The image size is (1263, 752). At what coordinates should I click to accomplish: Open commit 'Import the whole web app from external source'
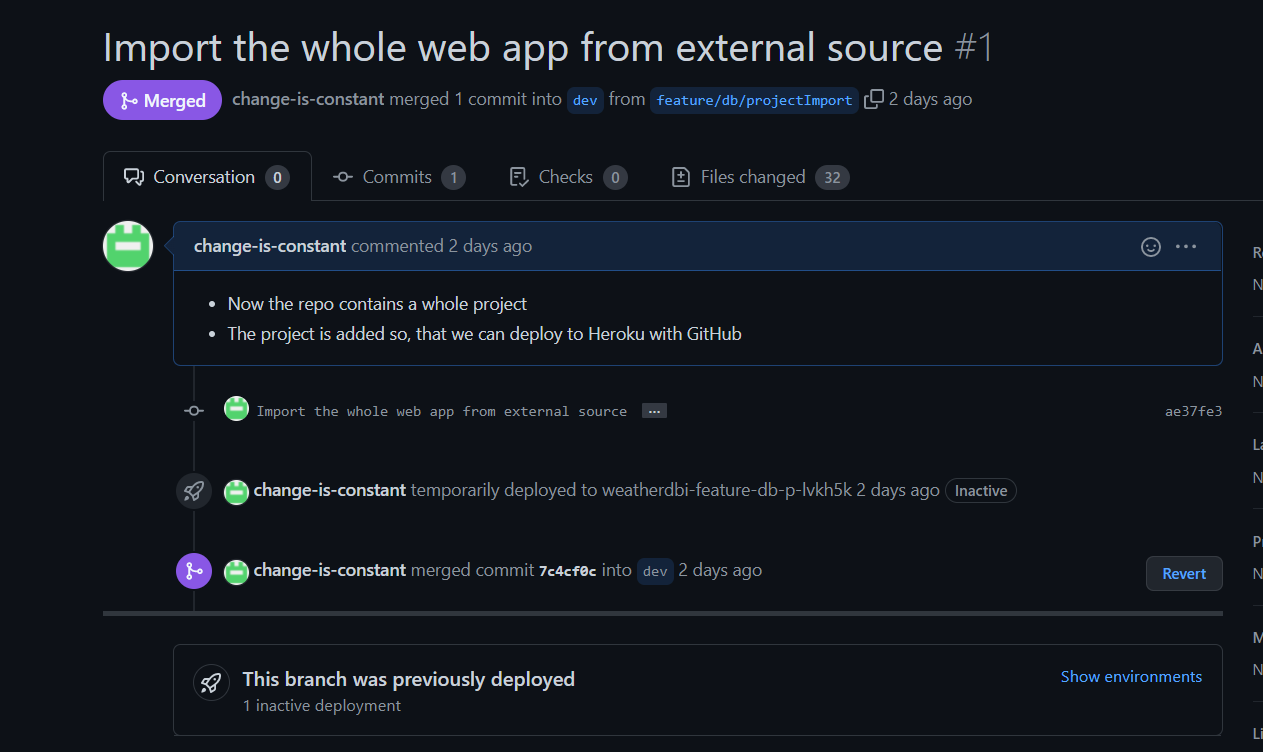pyautogui.click(x=442, y=411)
